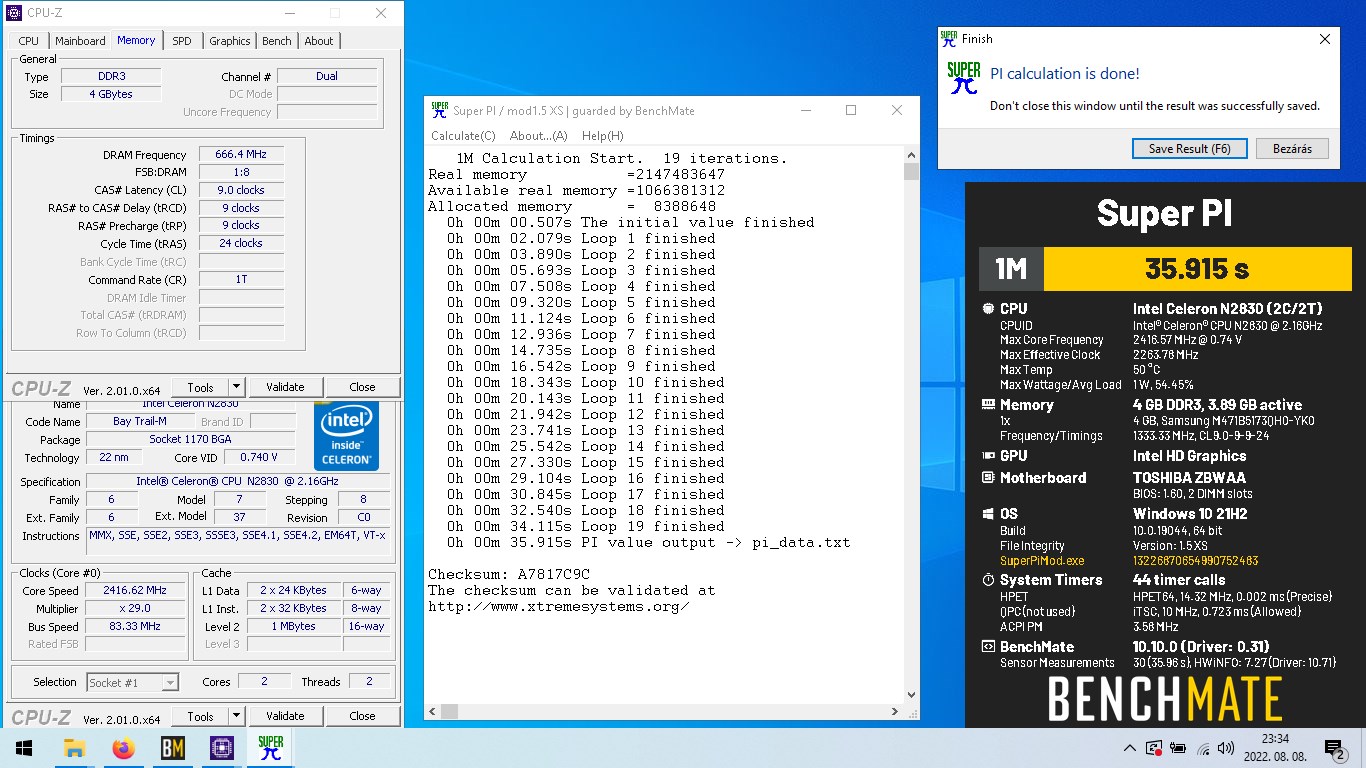The image size is (1366, 768).
Task: Click Super PI vertical scrollbar up arrow
Action: pos(911,155)
